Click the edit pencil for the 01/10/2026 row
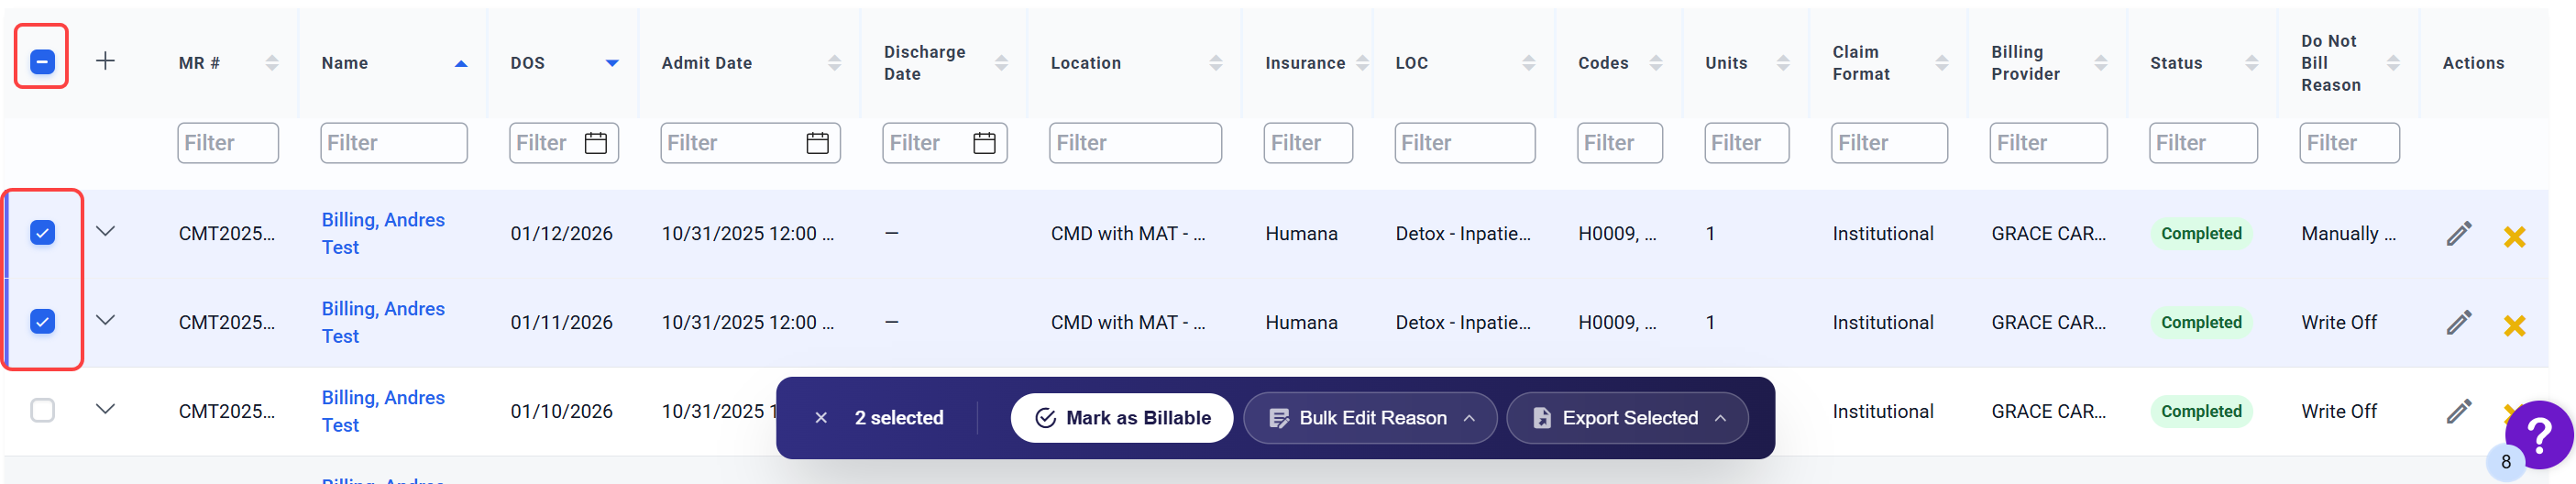This screenshot has width=2576, height=484. 2458,411
